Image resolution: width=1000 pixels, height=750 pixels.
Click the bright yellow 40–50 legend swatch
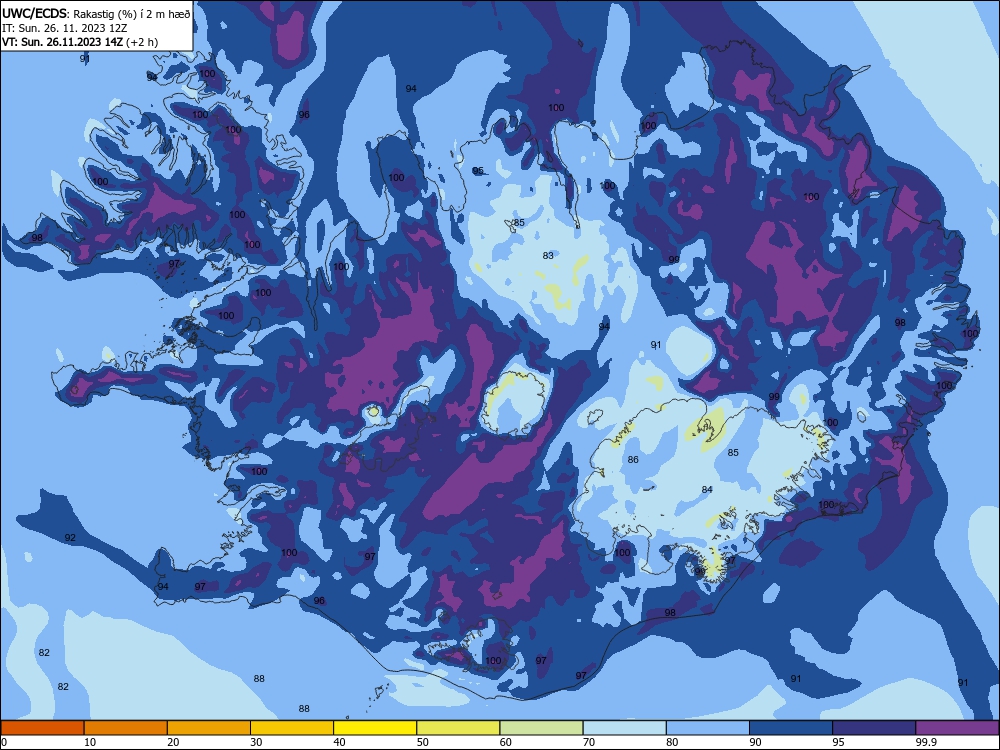point(375,728)
